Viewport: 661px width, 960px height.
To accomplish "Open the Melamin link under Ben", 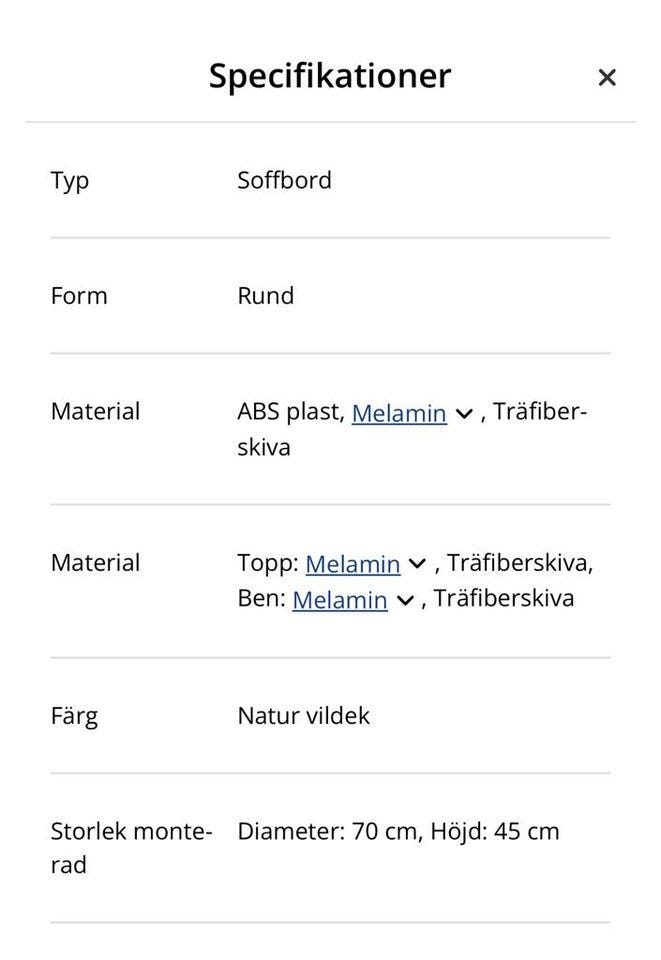I will click(339, 600).
